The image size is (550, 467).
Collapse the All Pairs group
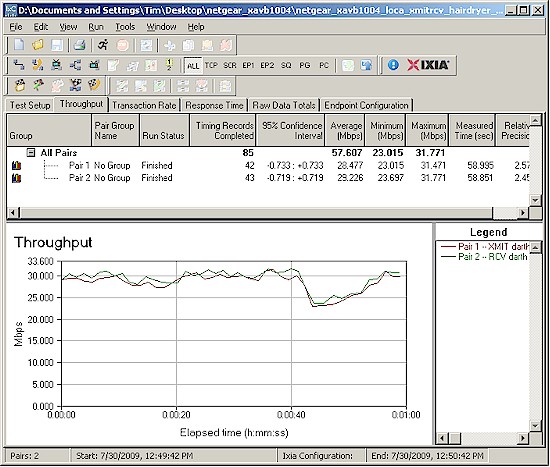click(31, 153)
